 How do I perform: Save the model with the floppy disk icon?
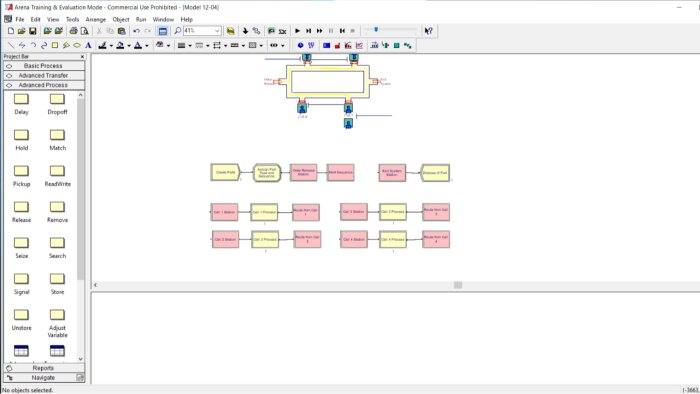tap(33, 31)
